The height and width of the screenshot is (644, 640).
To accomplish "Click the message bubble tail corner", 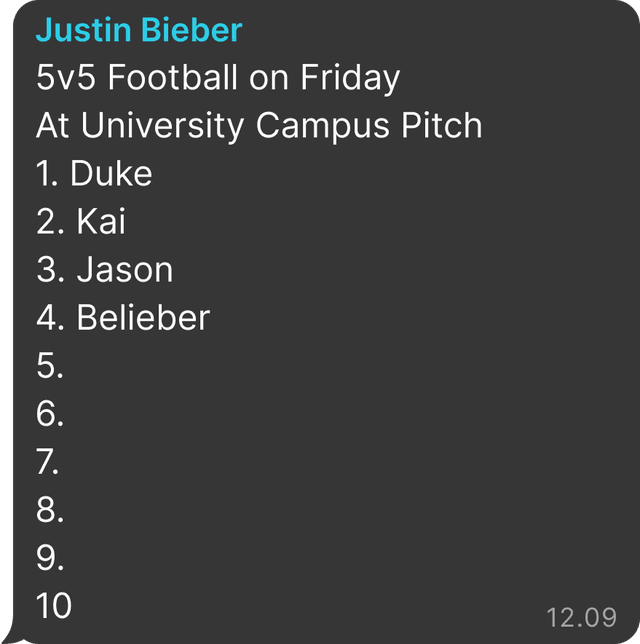I will [x=12, y=636].
